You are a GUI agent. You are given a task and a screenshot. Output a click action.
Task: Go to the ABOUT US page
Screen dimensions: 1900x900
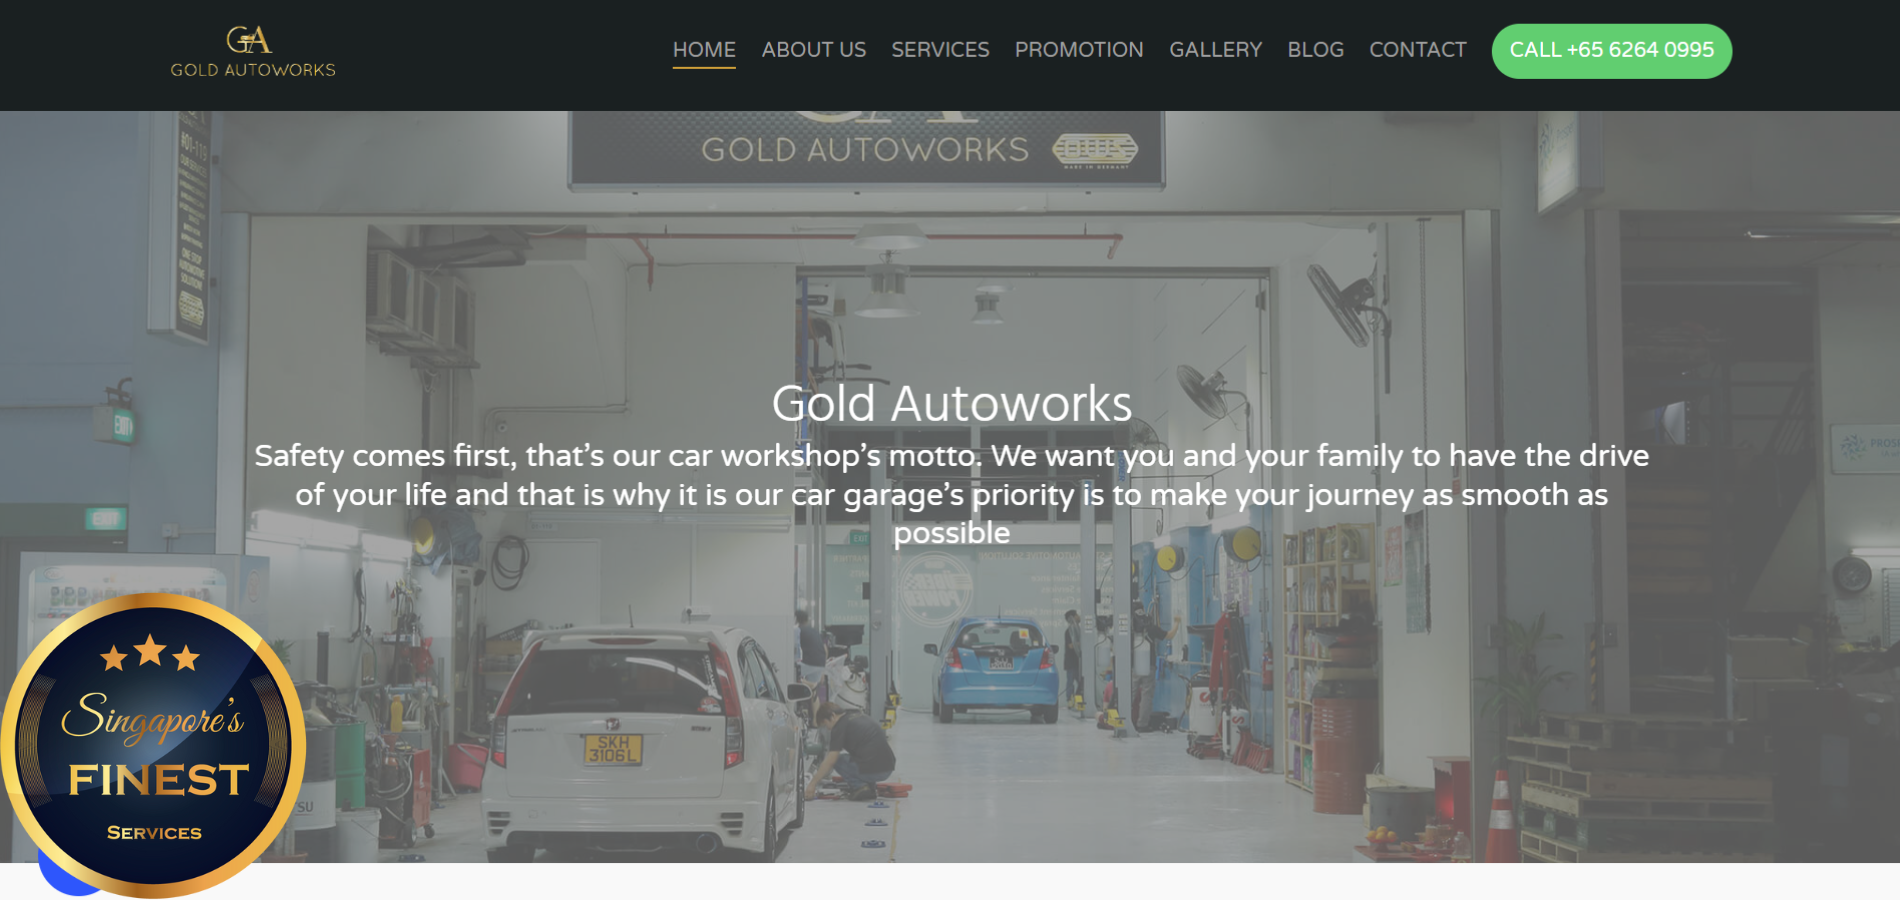pyautogui.click(x=814, y=50)
